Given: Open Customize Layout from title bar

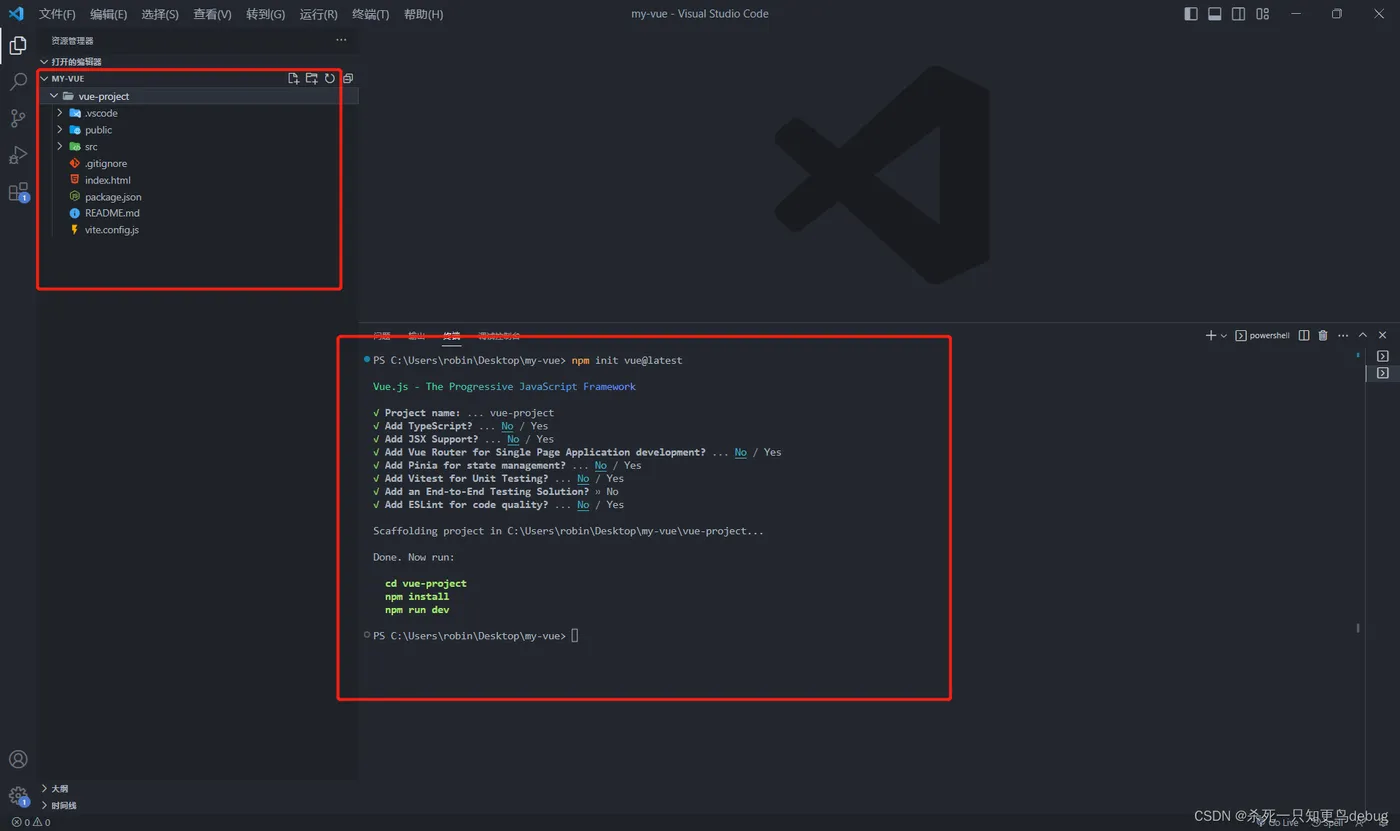Looking at the screenshot, I should pos(1263,14).
